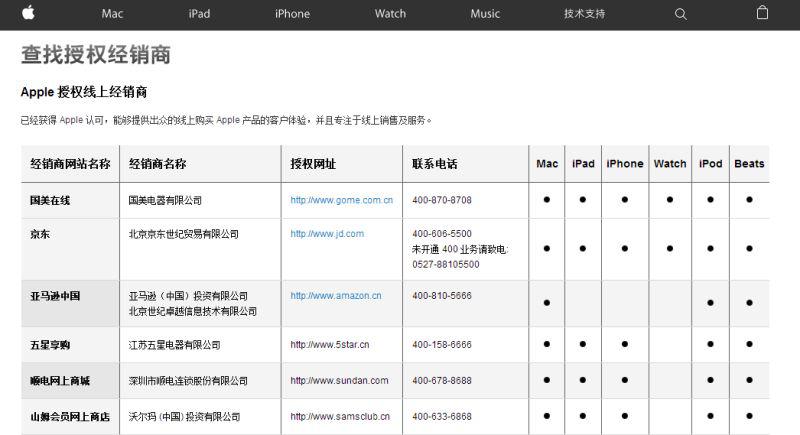Select the 五星享购 row name
Screen dimensions: 800x435
(x=49, y=345)
